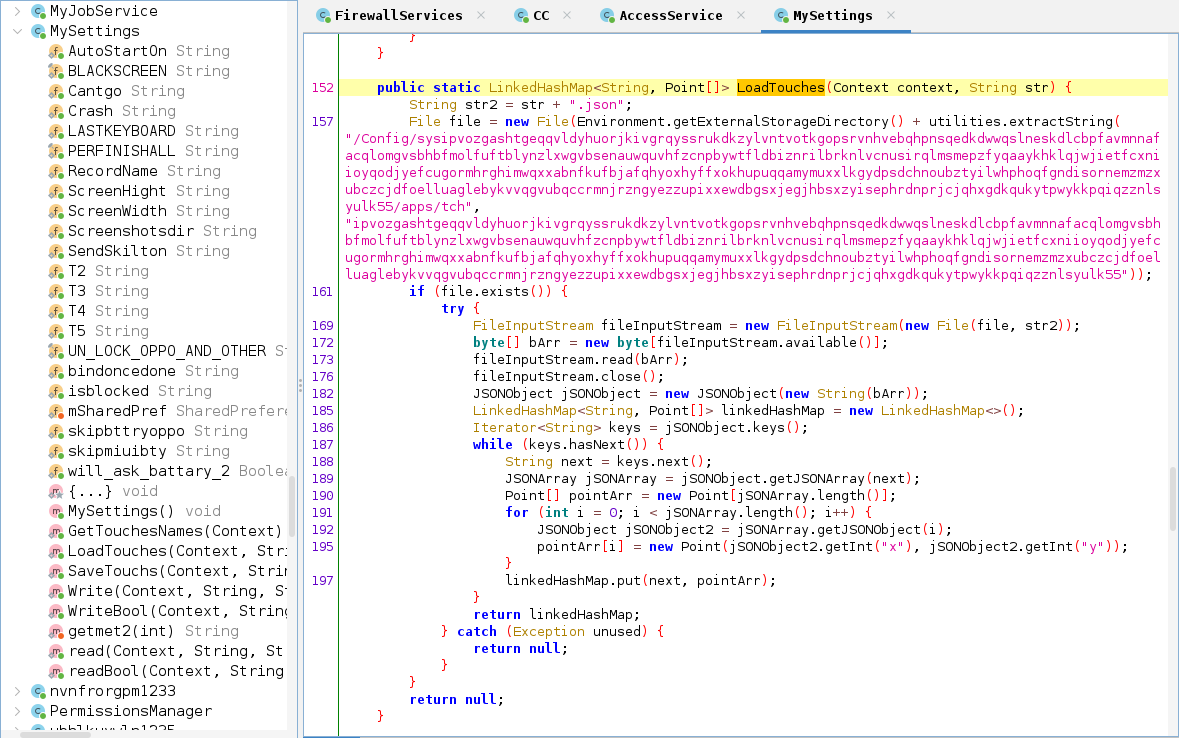Switch to the AccessService tab
The width and height of the screenshot is (1179, 738).
tap(671, 16)
